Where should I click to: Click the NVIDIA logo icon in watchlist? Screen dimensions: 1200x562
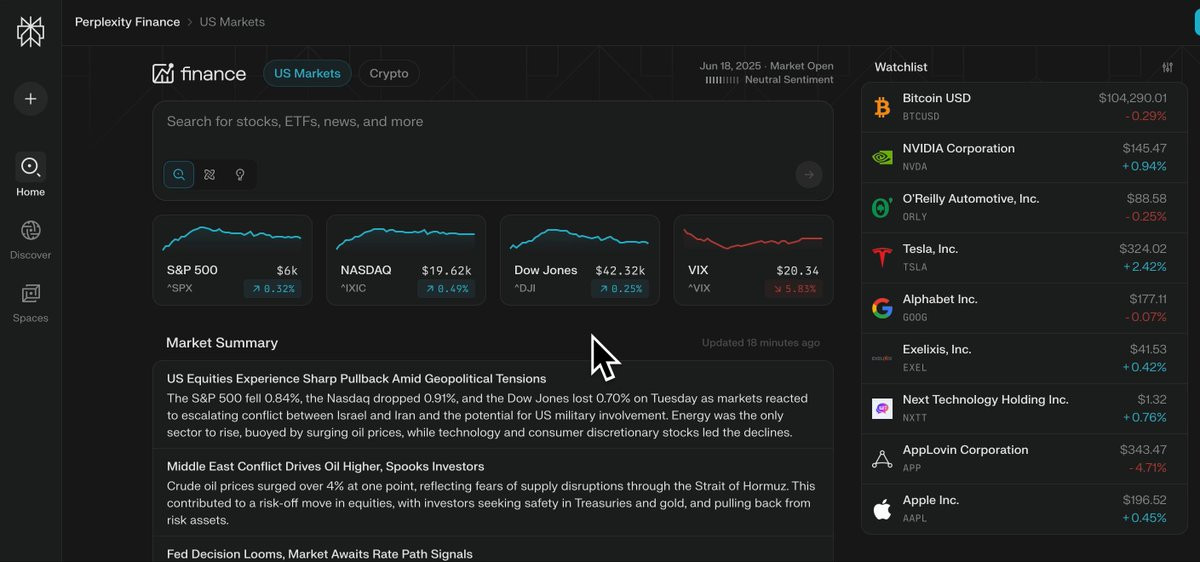coord(882,157)
